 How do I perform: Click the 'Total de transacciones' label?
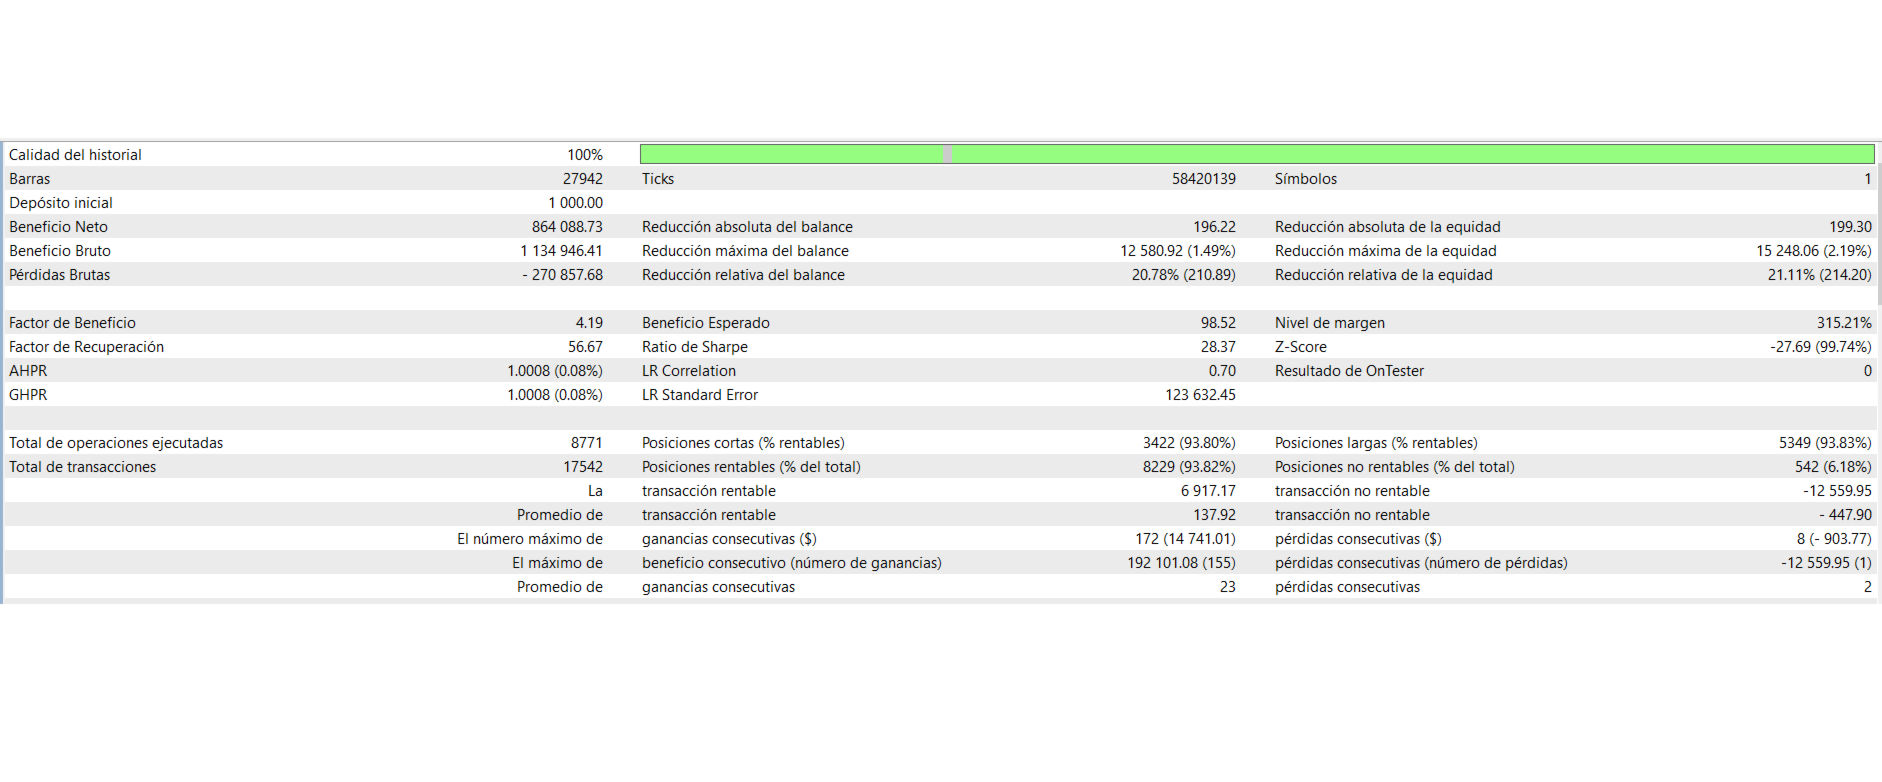tap(83, 467)
